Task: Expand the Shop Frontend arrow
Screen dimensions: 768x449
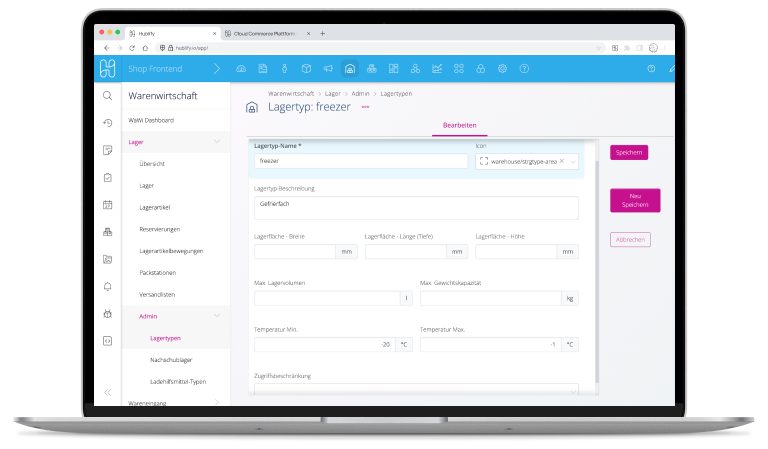Action: pyautogui.click(x=216, y=69)
